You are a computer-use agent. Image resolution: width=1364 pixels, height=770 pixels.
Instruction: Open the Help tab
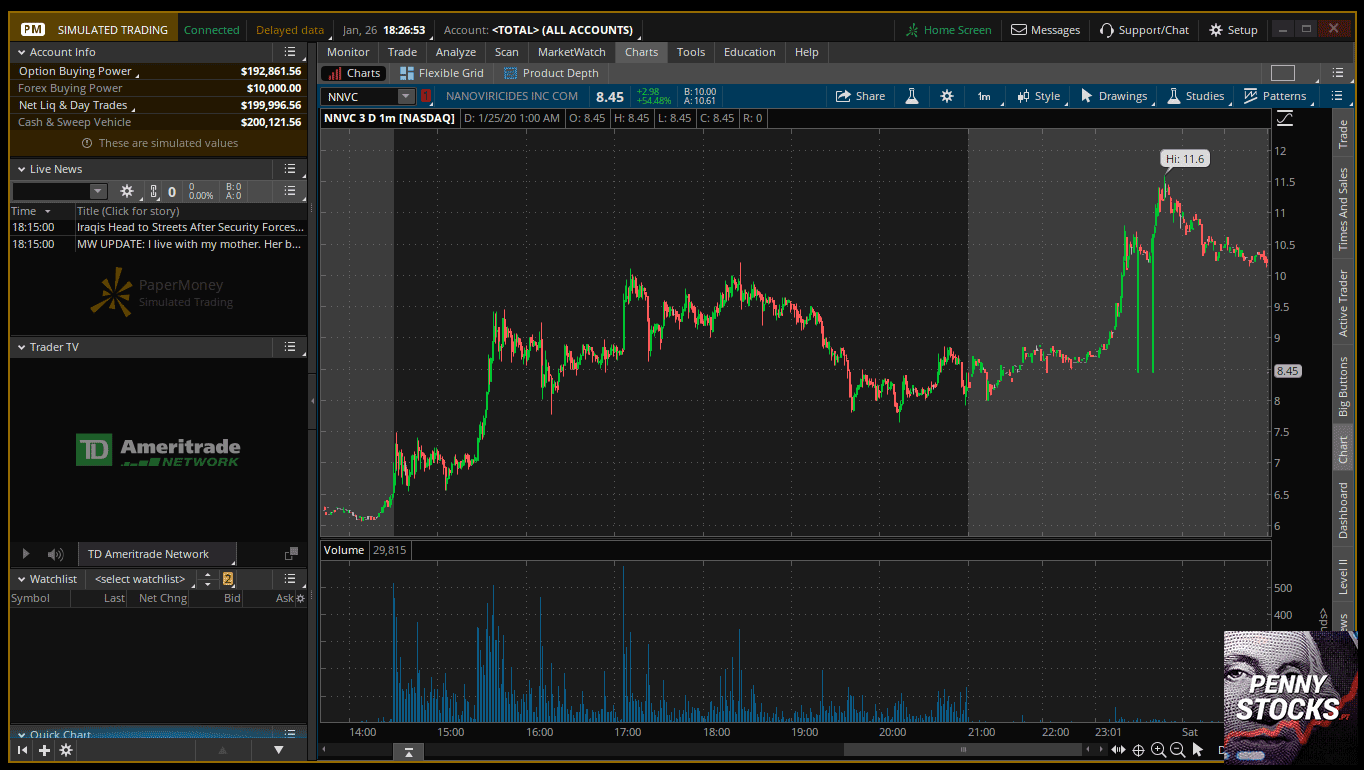(807, 52)
